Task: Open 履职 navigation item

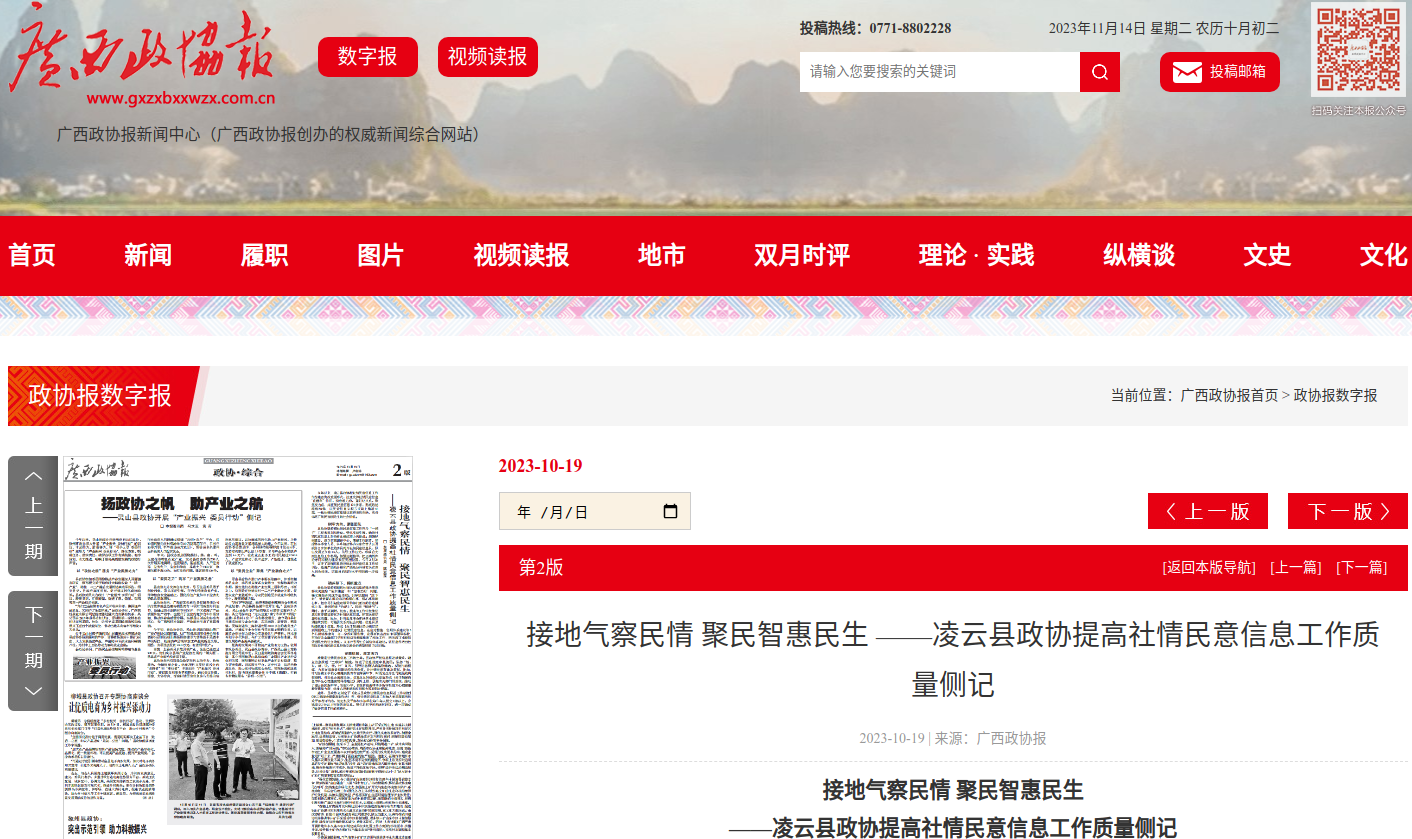Action: [264, 255]
